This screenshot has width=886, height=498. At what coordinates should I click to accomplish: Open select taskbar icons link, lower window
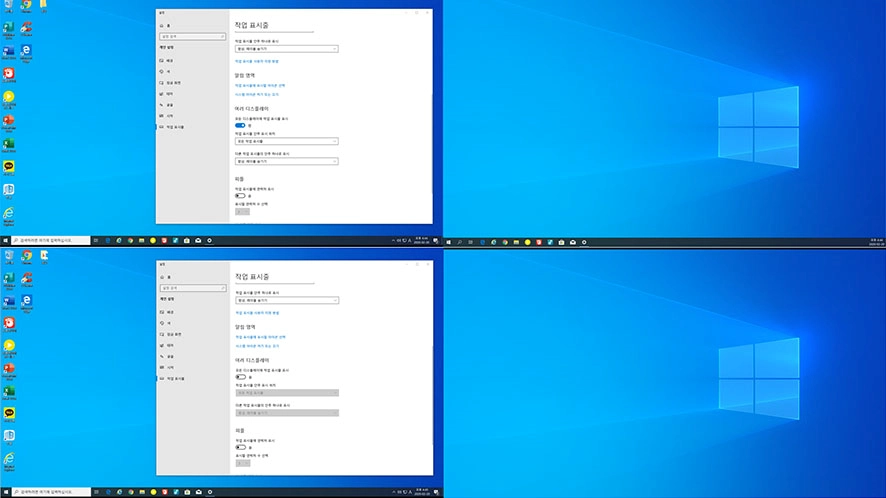click(x=260, y=337)
